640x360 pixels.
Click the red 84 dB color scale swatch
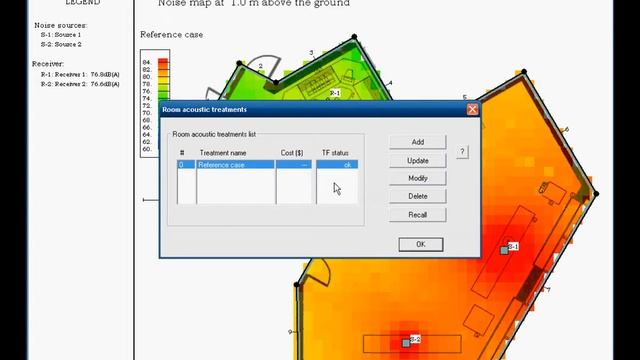(163, 62)
